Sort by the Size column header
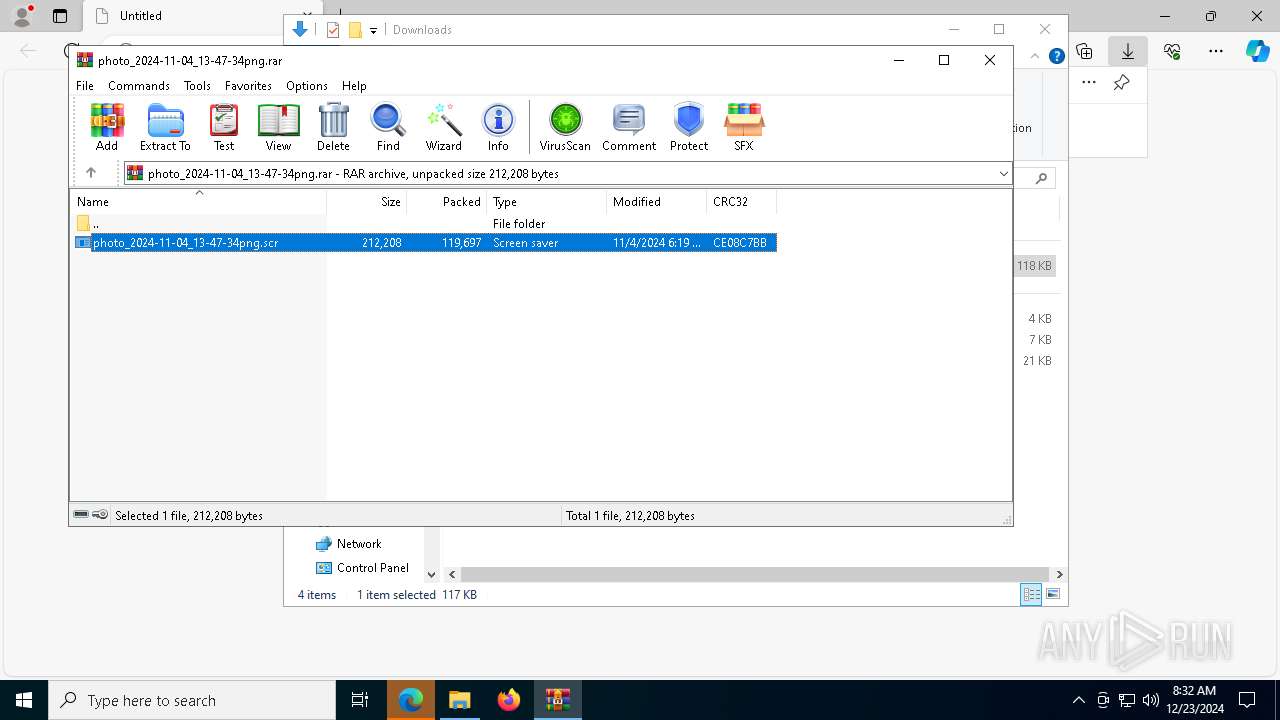The height and width of the screenshot is (720, 1280). (367, 202)
